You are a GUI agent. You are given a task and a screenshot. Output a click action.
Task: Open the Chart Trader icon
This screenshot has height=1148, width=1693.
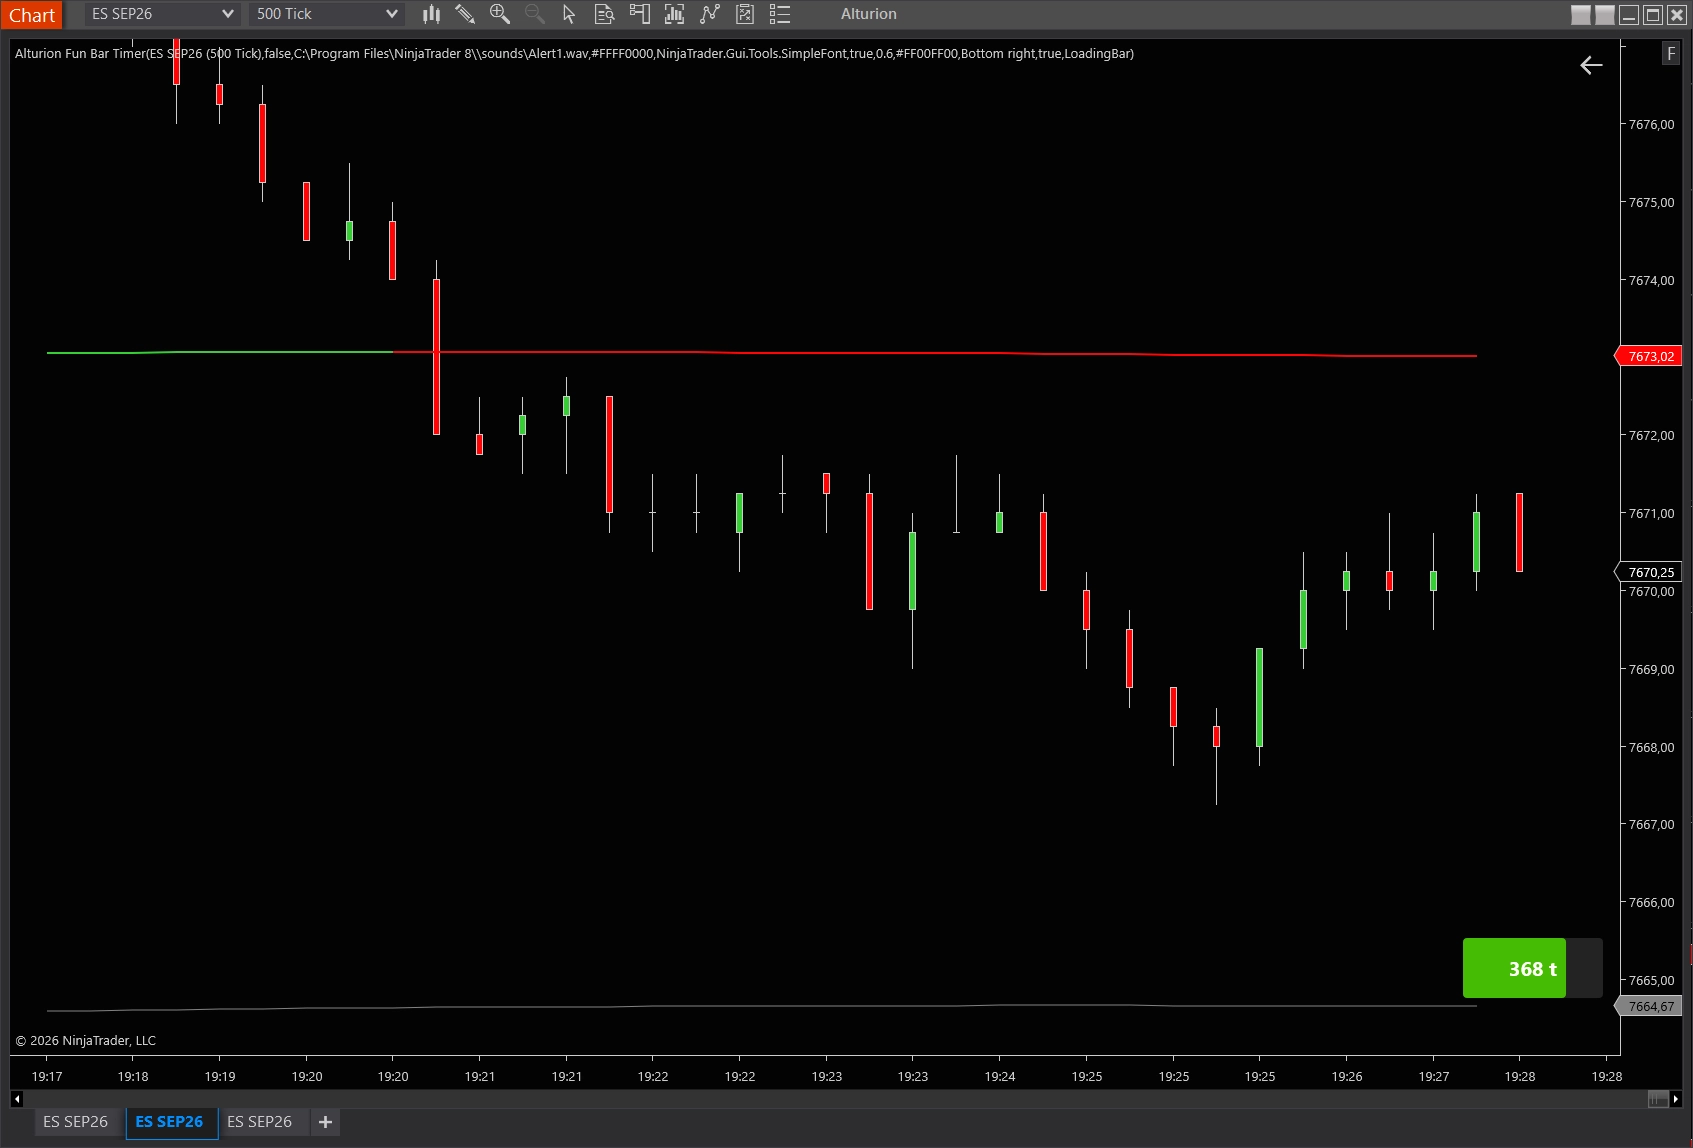tap(640, 14)
